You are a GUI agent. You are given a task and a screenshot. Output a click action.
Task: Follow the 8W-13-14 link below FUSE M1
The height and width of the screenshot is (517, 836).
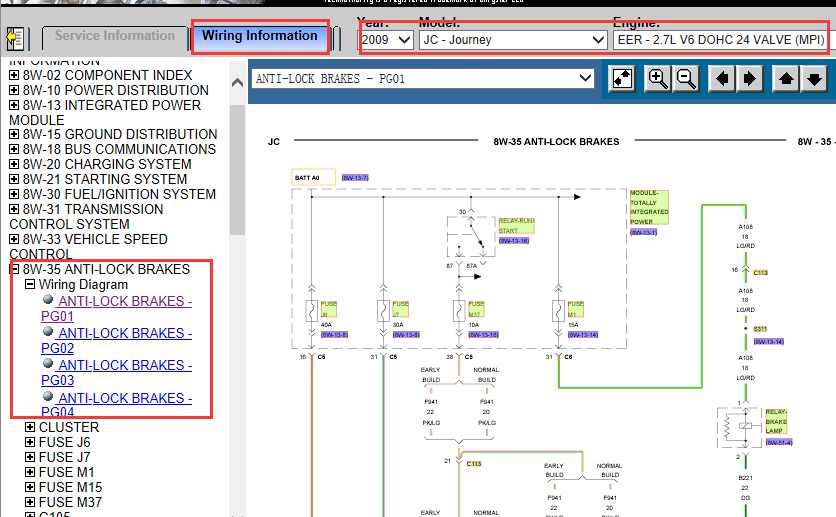click(583, 335)
